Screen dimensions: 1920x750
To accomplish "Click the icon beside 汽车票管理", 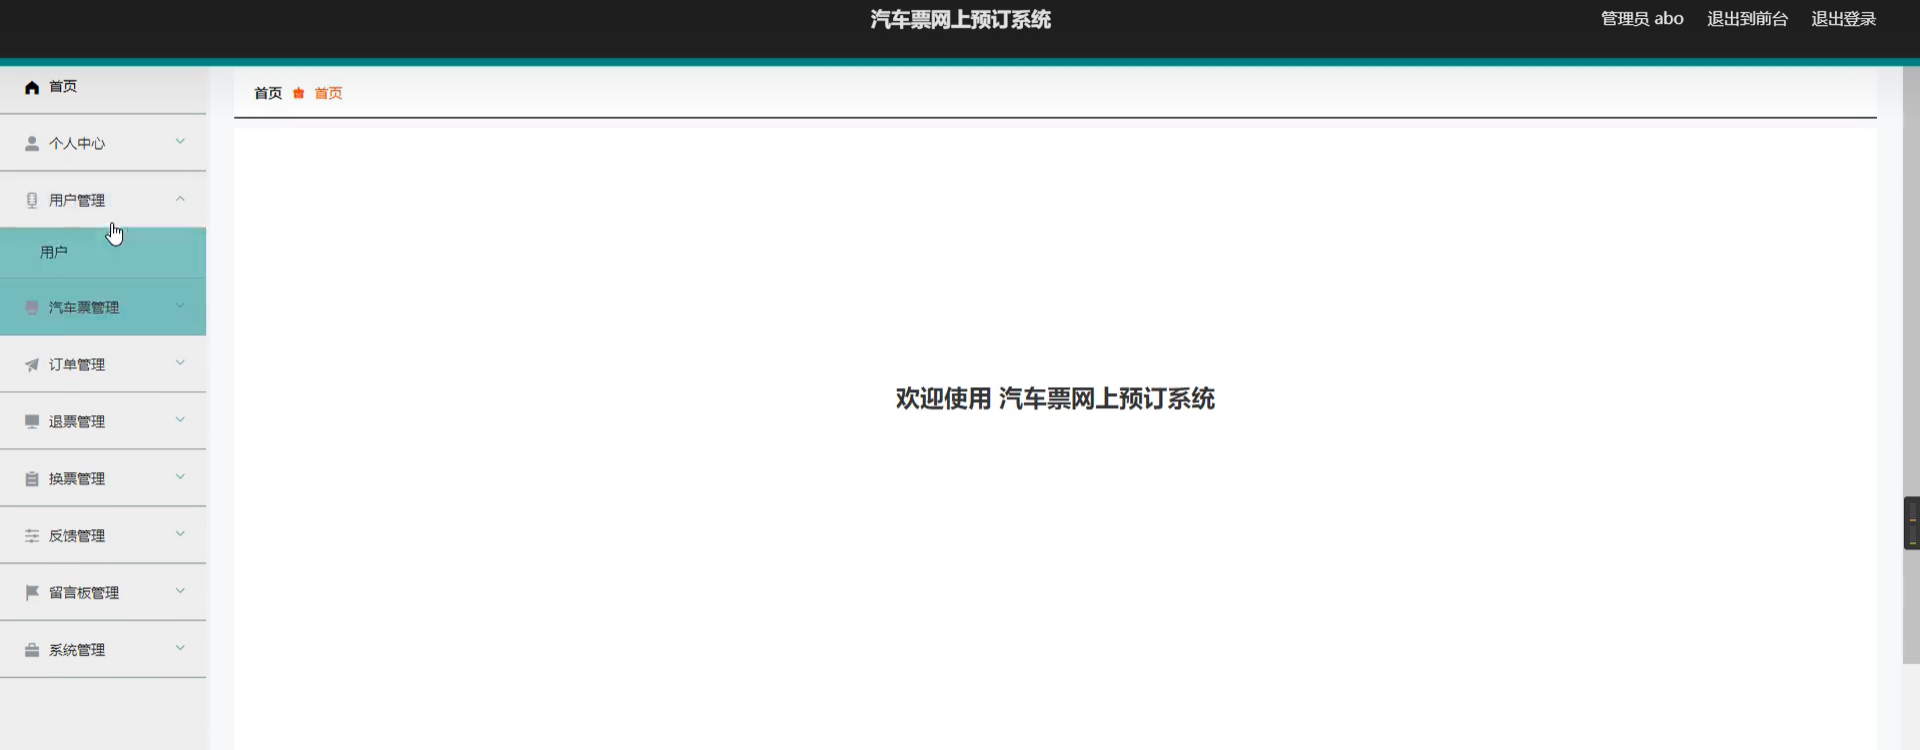I will (x=32, y=307).
